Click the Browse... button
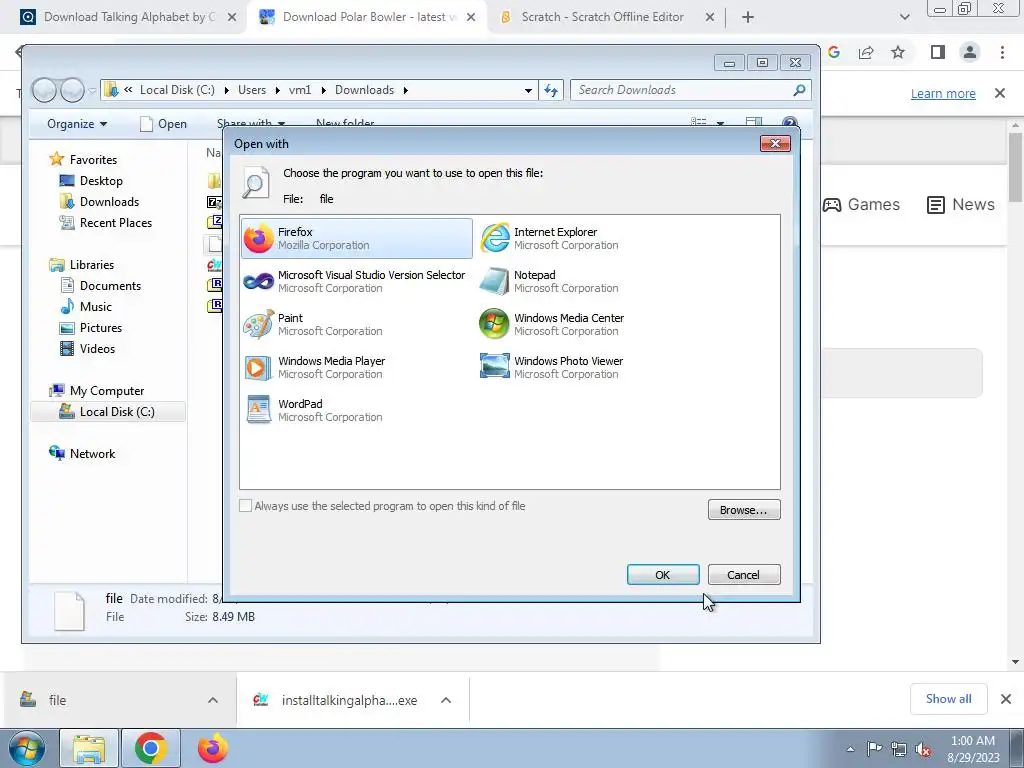The width and height of the screenshot is (1024, 768). coord(744,510)
